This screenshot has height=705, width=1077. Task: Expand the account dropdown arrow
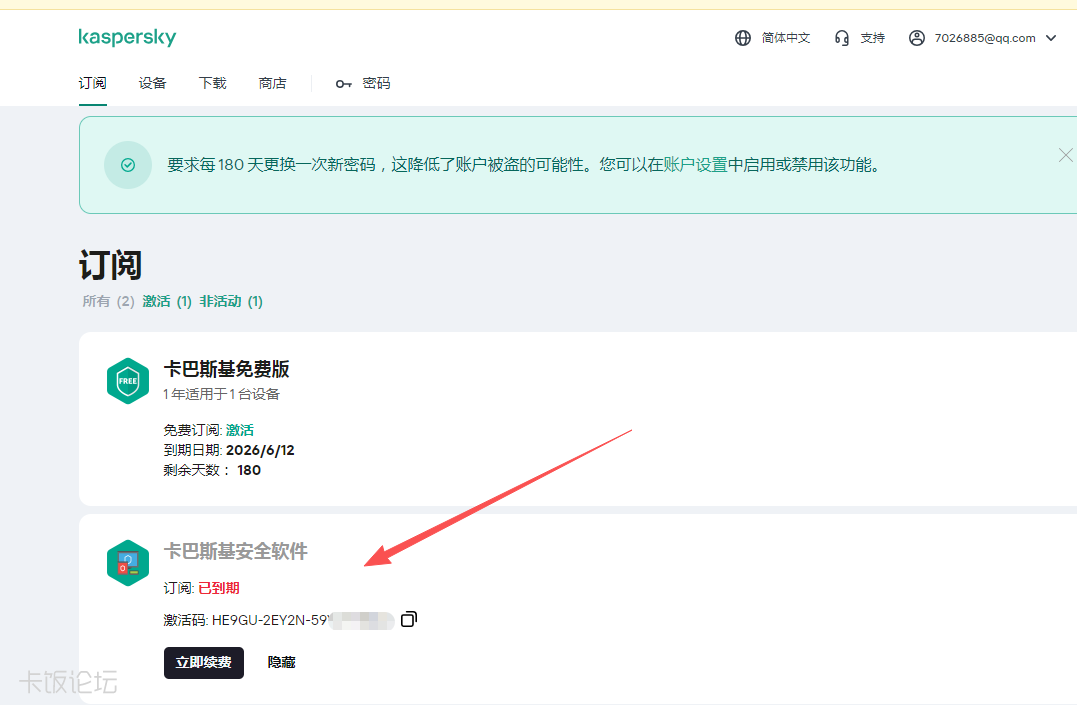coord(1051,38)
